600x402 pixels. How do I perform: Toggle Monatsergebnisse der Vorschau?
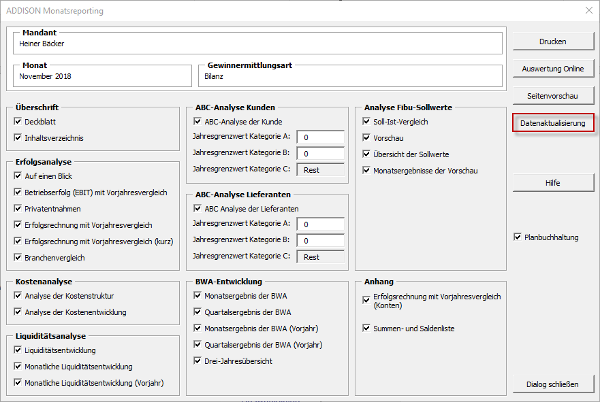[366, 170]
